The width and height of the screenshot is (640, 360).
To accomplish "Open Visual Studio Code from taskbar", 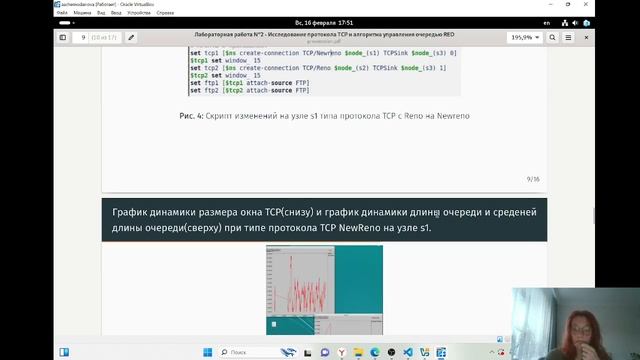I will pyautogui.click(x=408, y=352).
